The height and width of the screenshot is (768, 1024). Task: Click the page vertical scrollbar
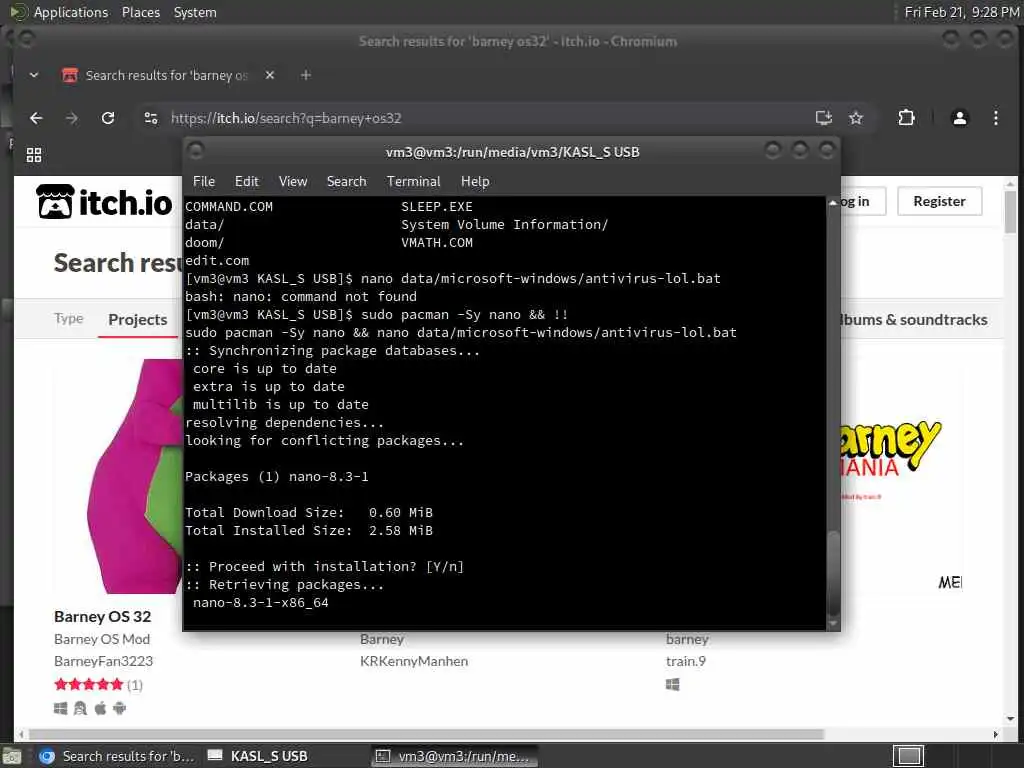[1010, 211]
